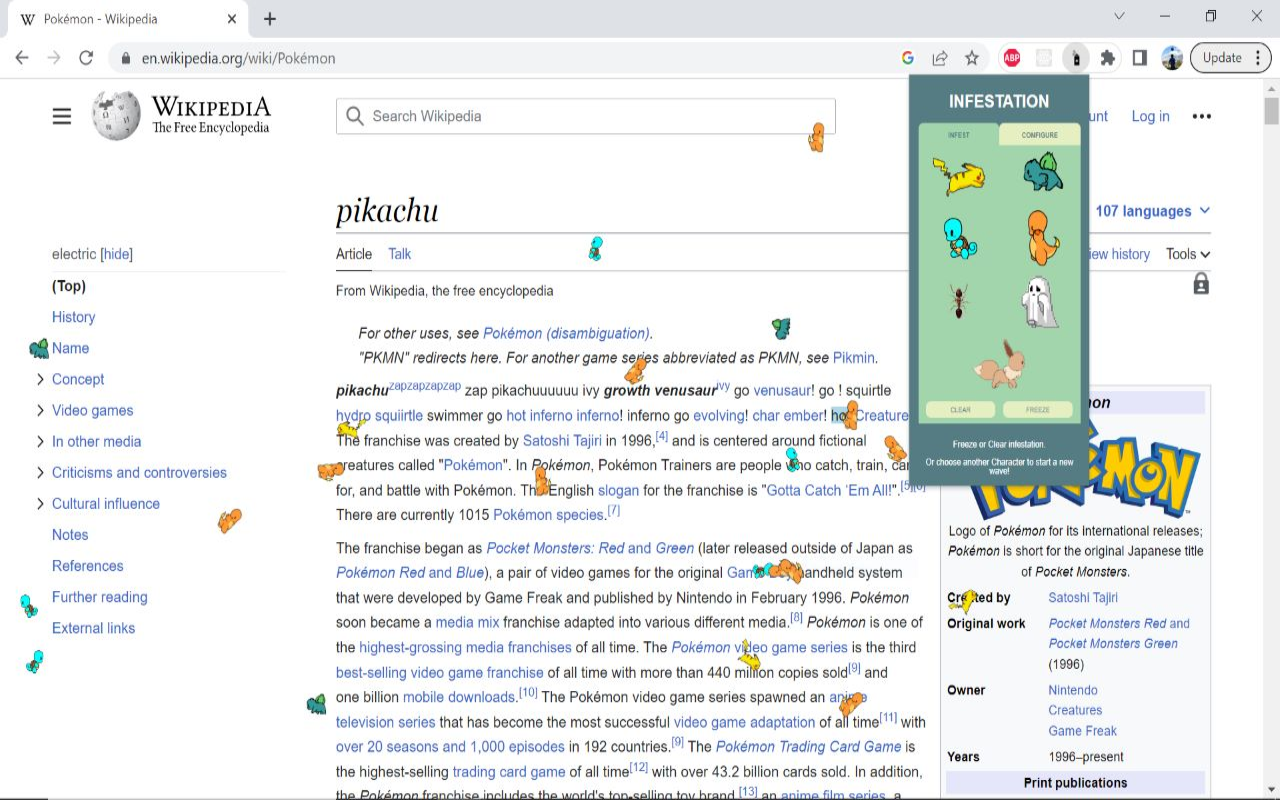Open the 107 languages dropdown
This screenshot has height=800, width=1280.
[1152, 211]
